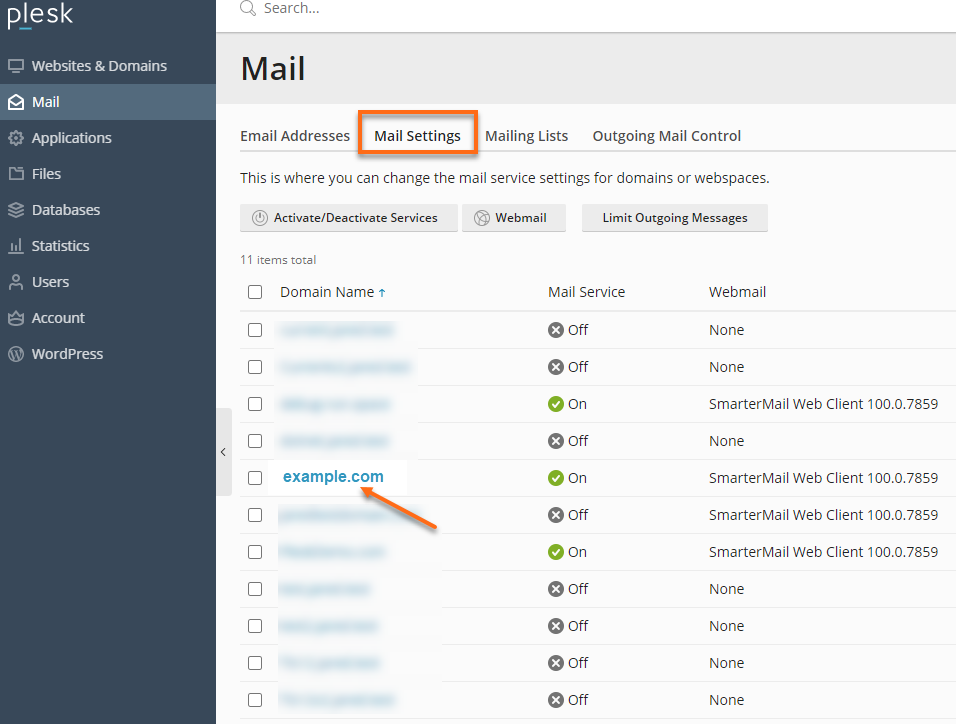Click the Activate/Deactivate Services button
This screenshot has width=956, height=724.
348,217
